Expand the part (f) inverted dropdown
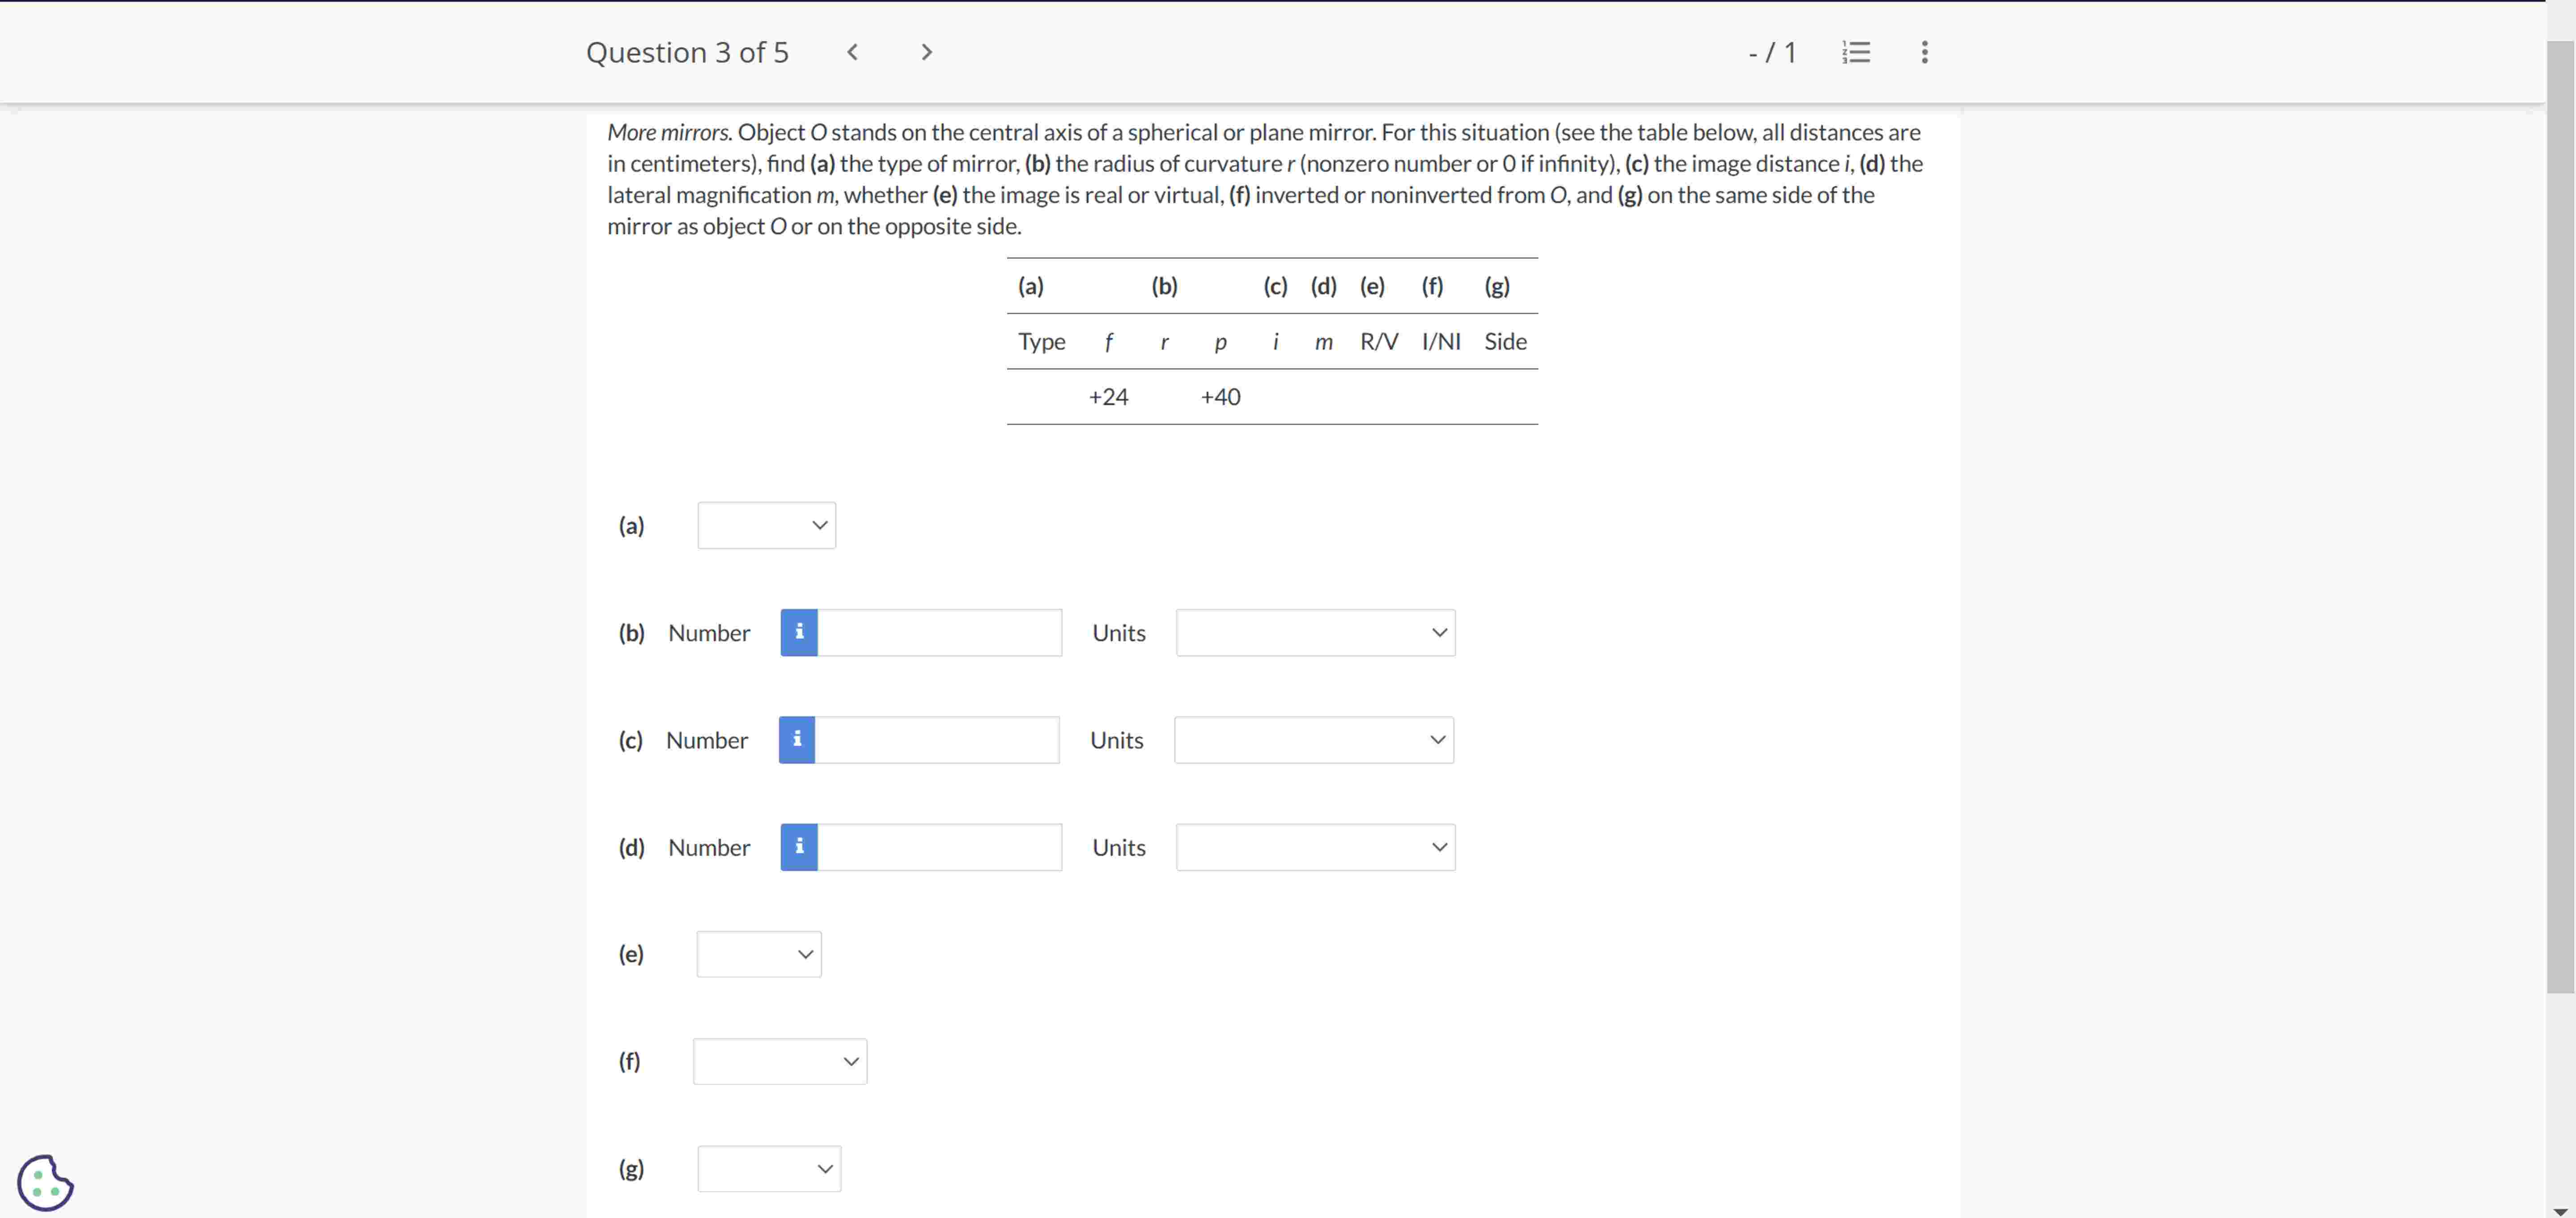 click(x=780, y=1061)
